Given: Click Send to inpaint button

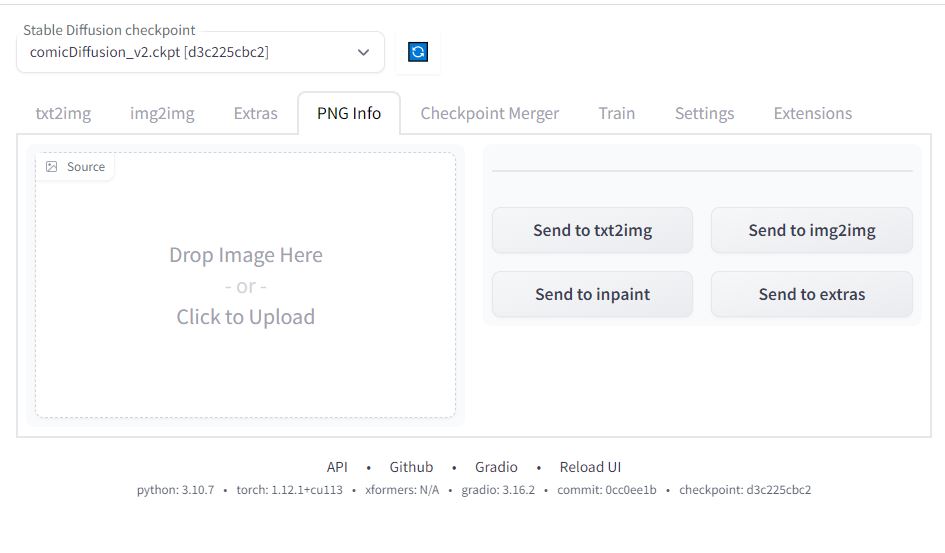Looking at the screenshot, I should [x=592, y=294].
